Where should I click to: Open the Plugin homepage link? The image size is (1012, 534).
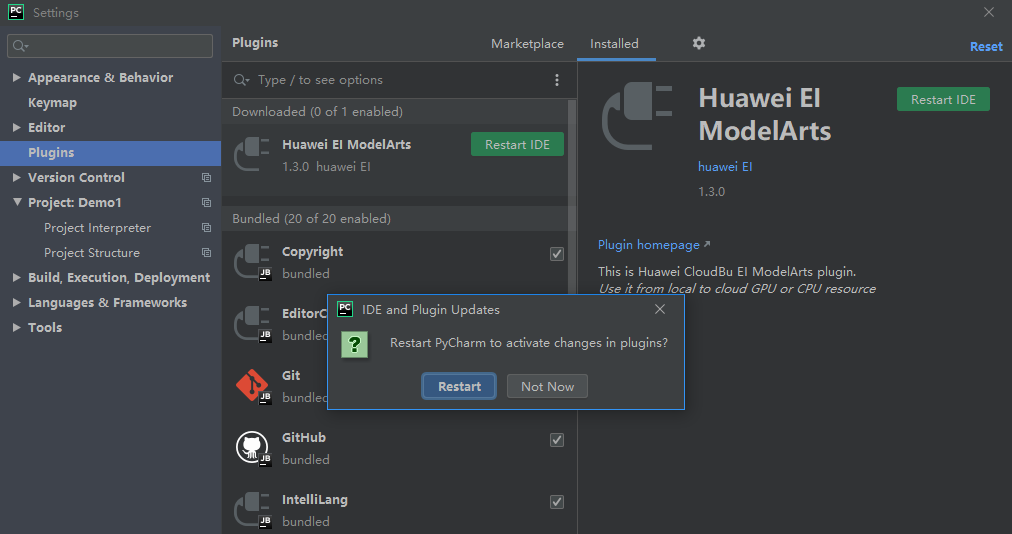pos(649,245)
